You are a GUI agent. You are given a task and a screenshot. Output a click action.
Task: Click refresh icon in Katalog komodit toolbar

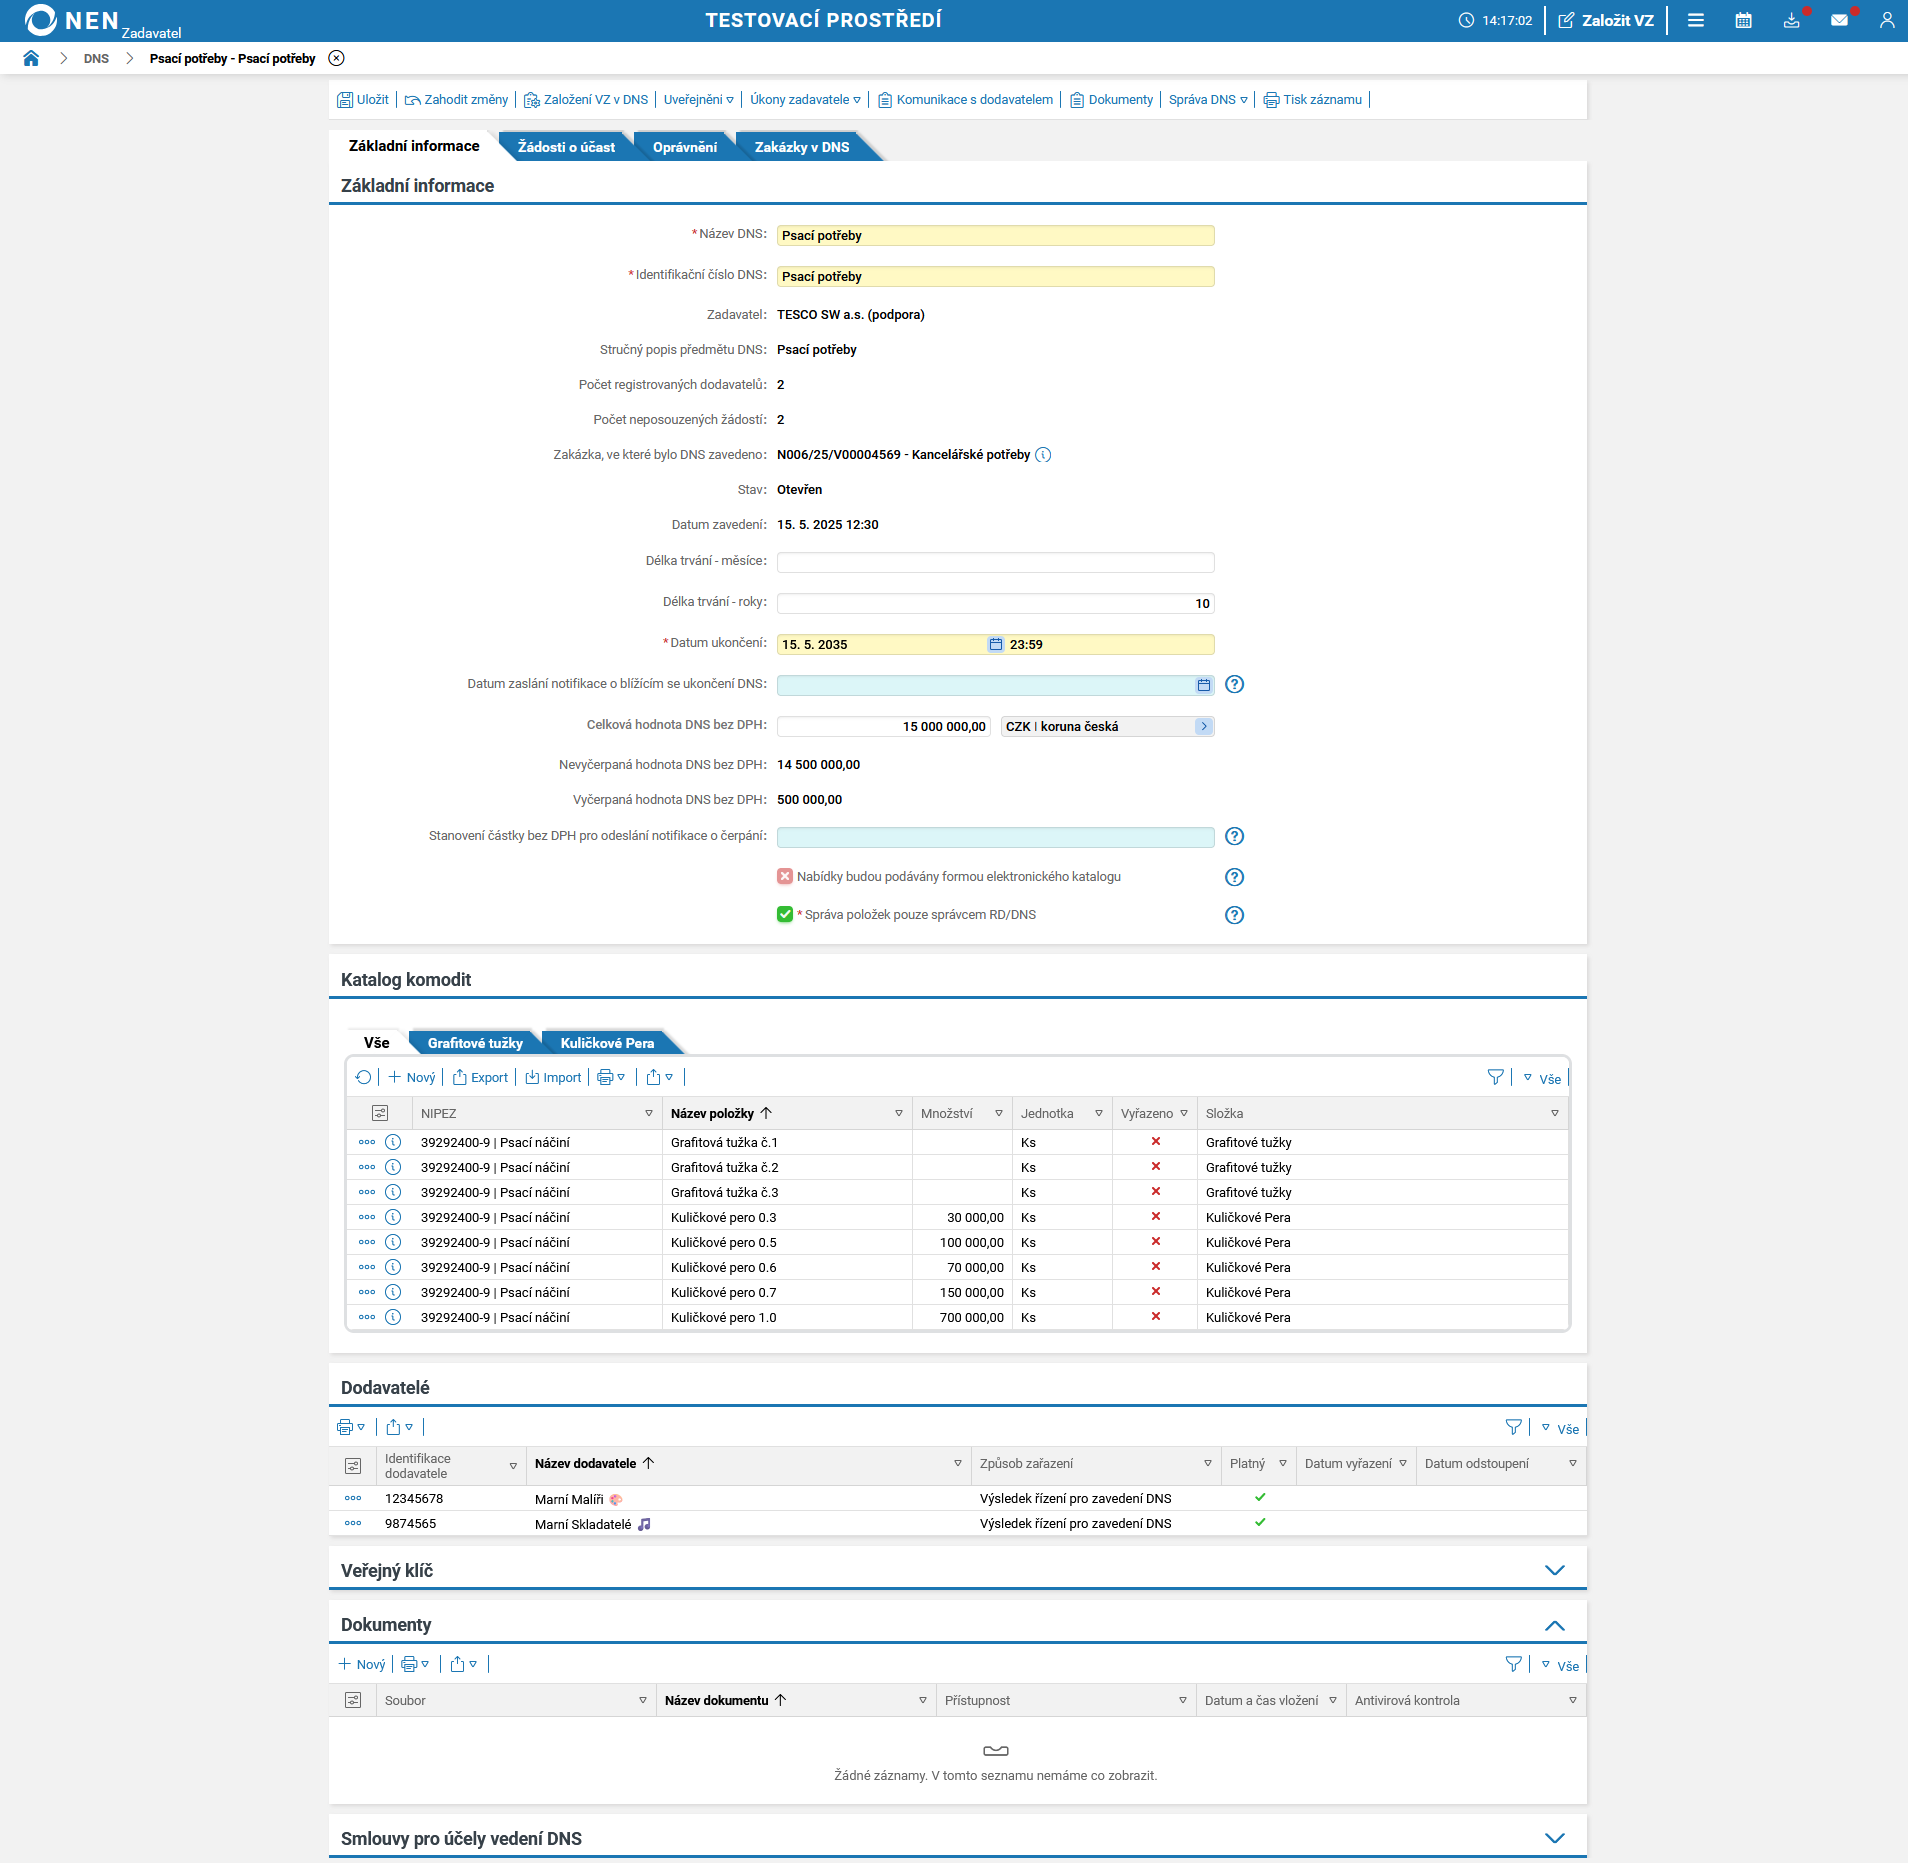[x=364, y=1077]
